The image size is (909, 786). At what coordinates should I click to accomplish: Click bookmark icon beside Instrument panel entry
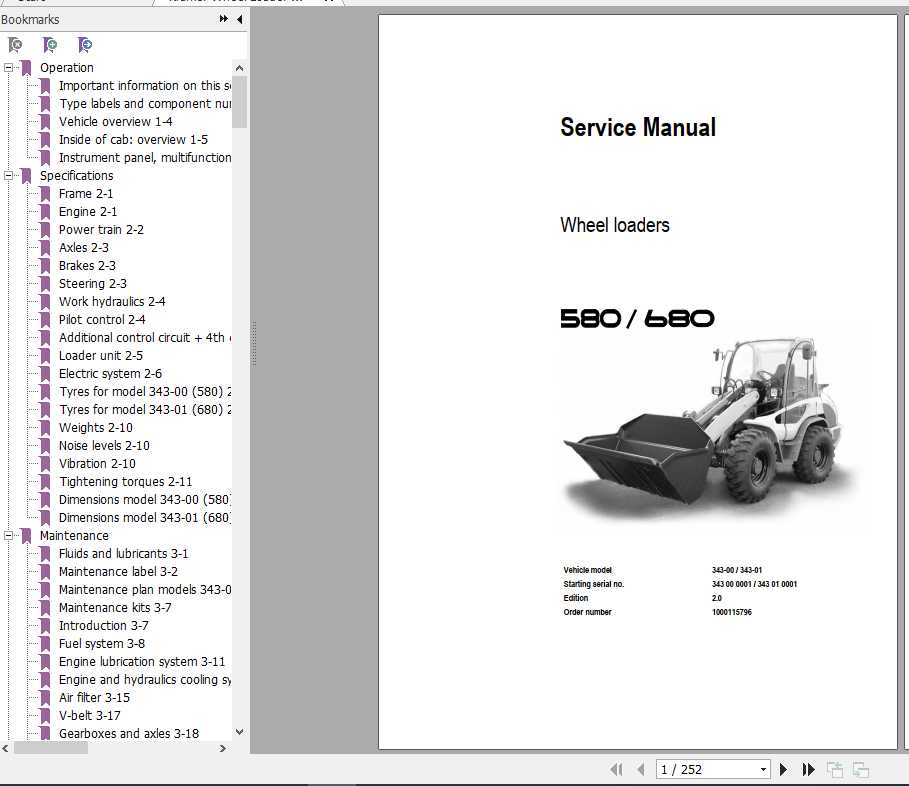click(x=45, y=158)
